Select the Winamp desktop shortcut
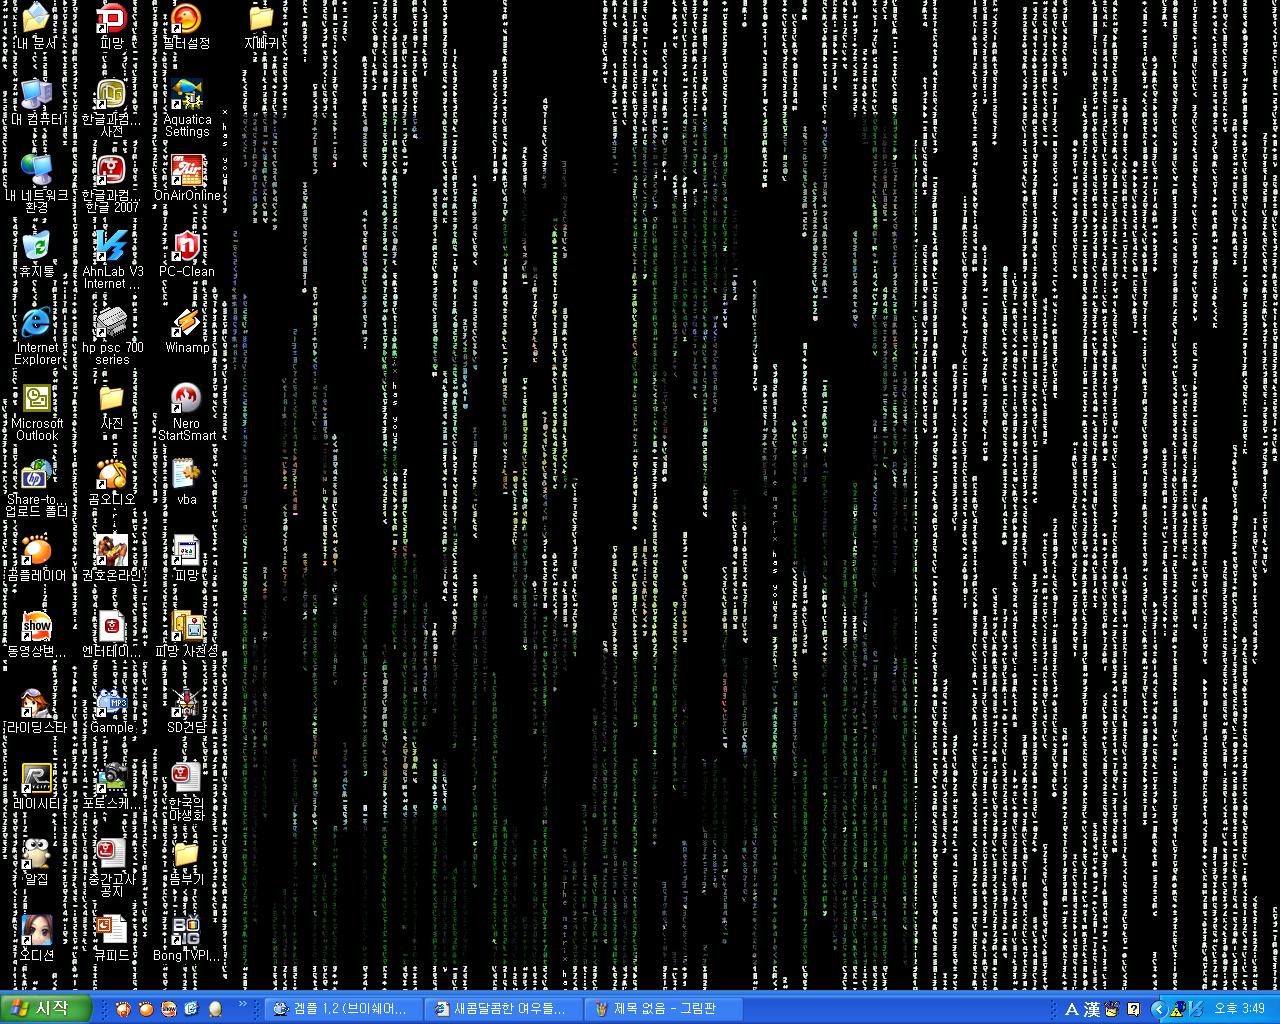This screenshot has height=1024, width=1280. tap(187, 329)
